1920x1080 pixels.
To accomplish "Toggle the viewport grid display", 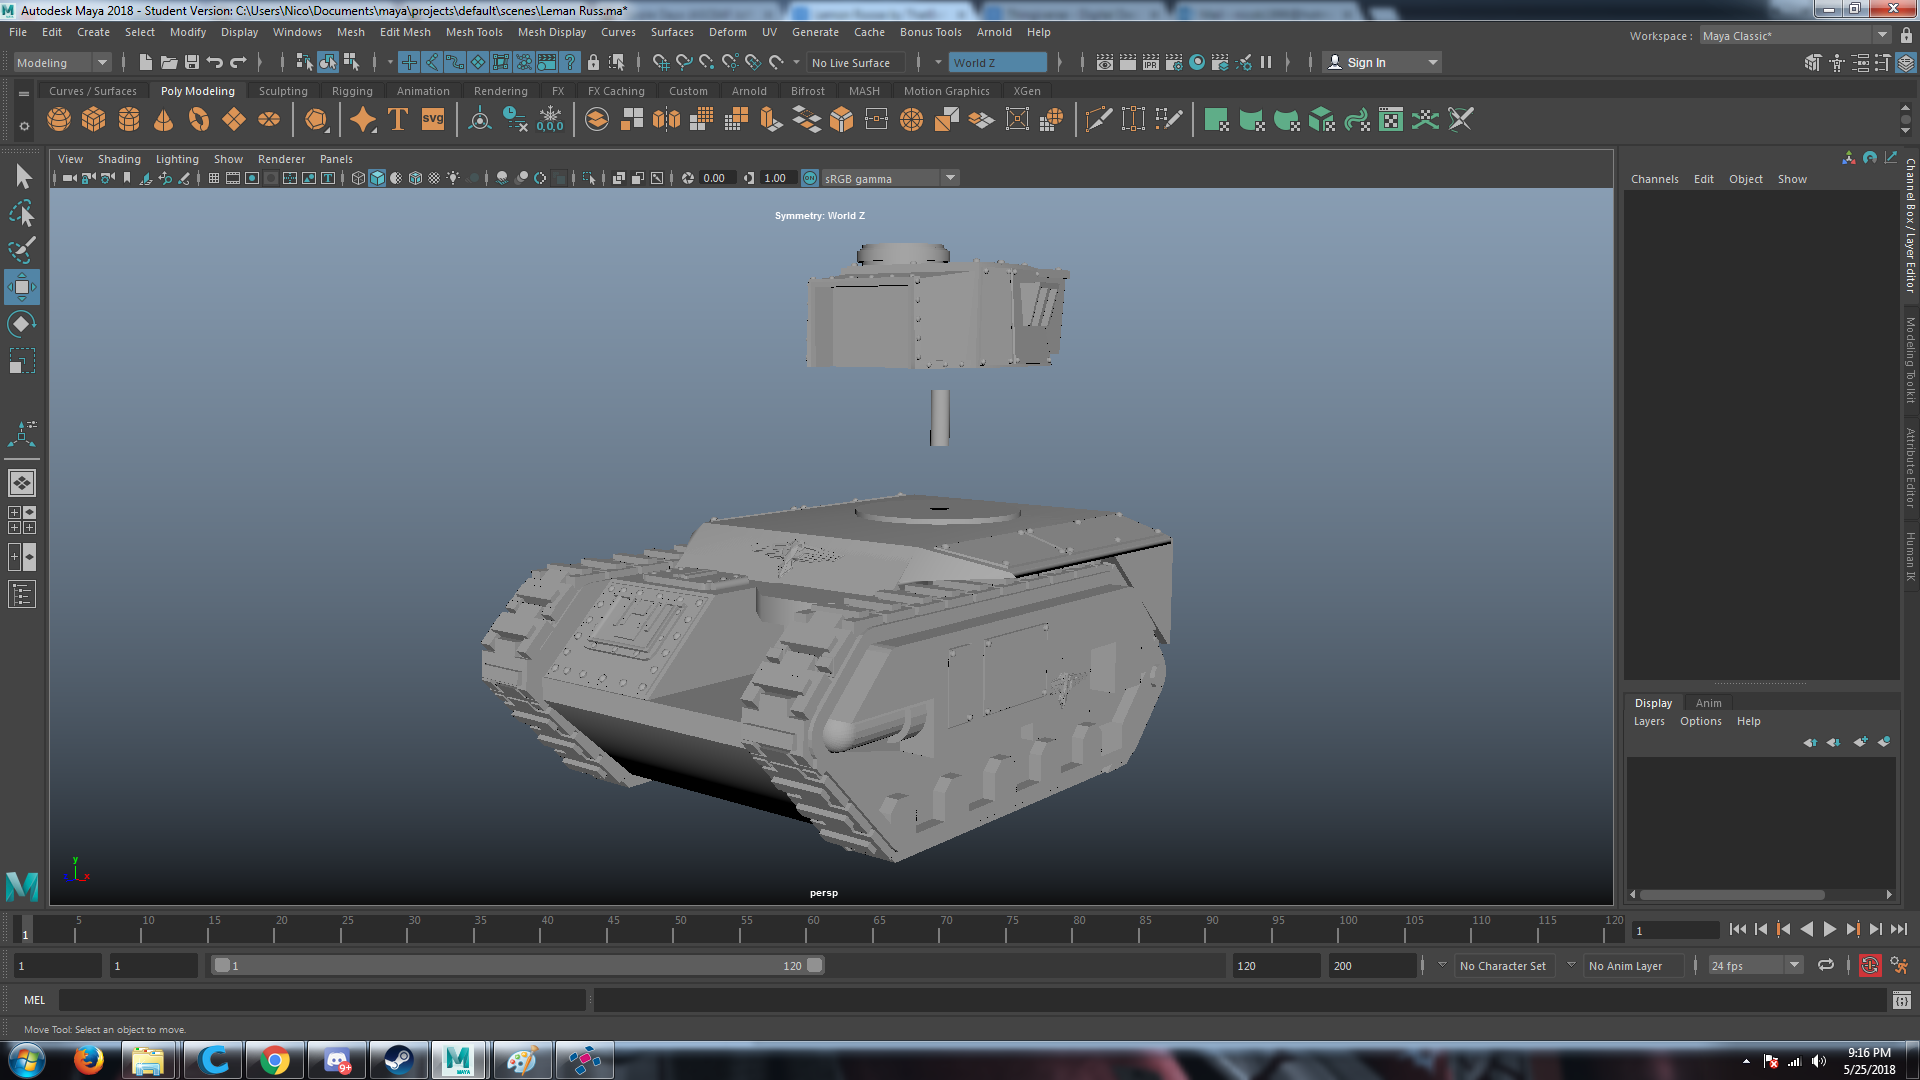I will pyautogui.click(x=214, y=178).
